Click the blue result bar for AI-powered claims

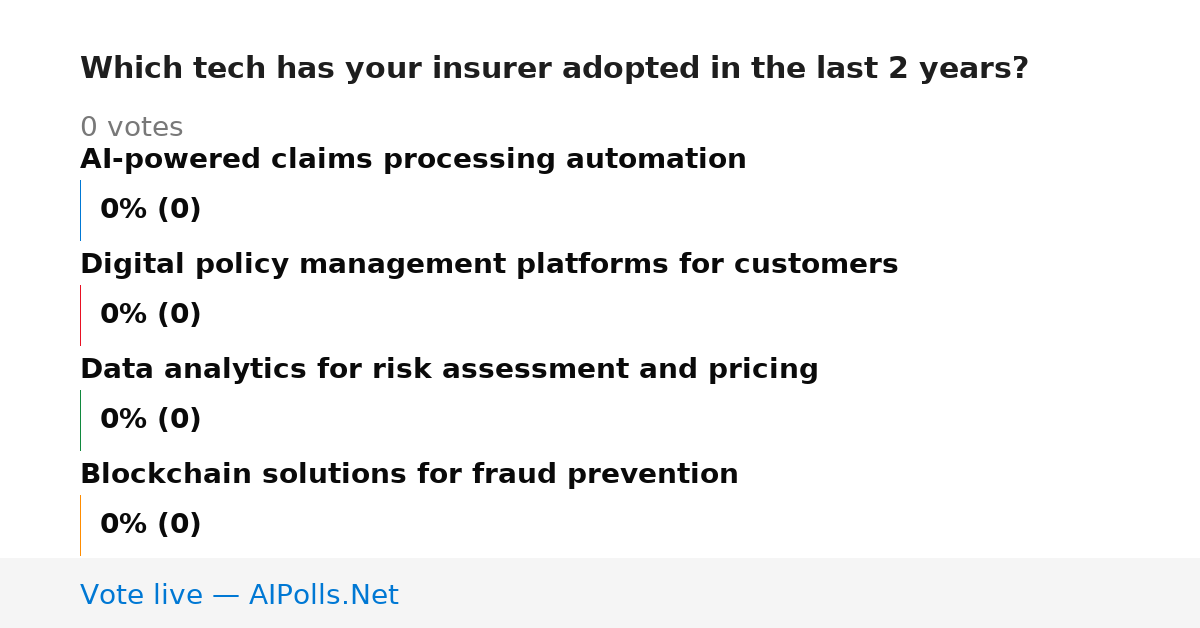click(80, 210)
